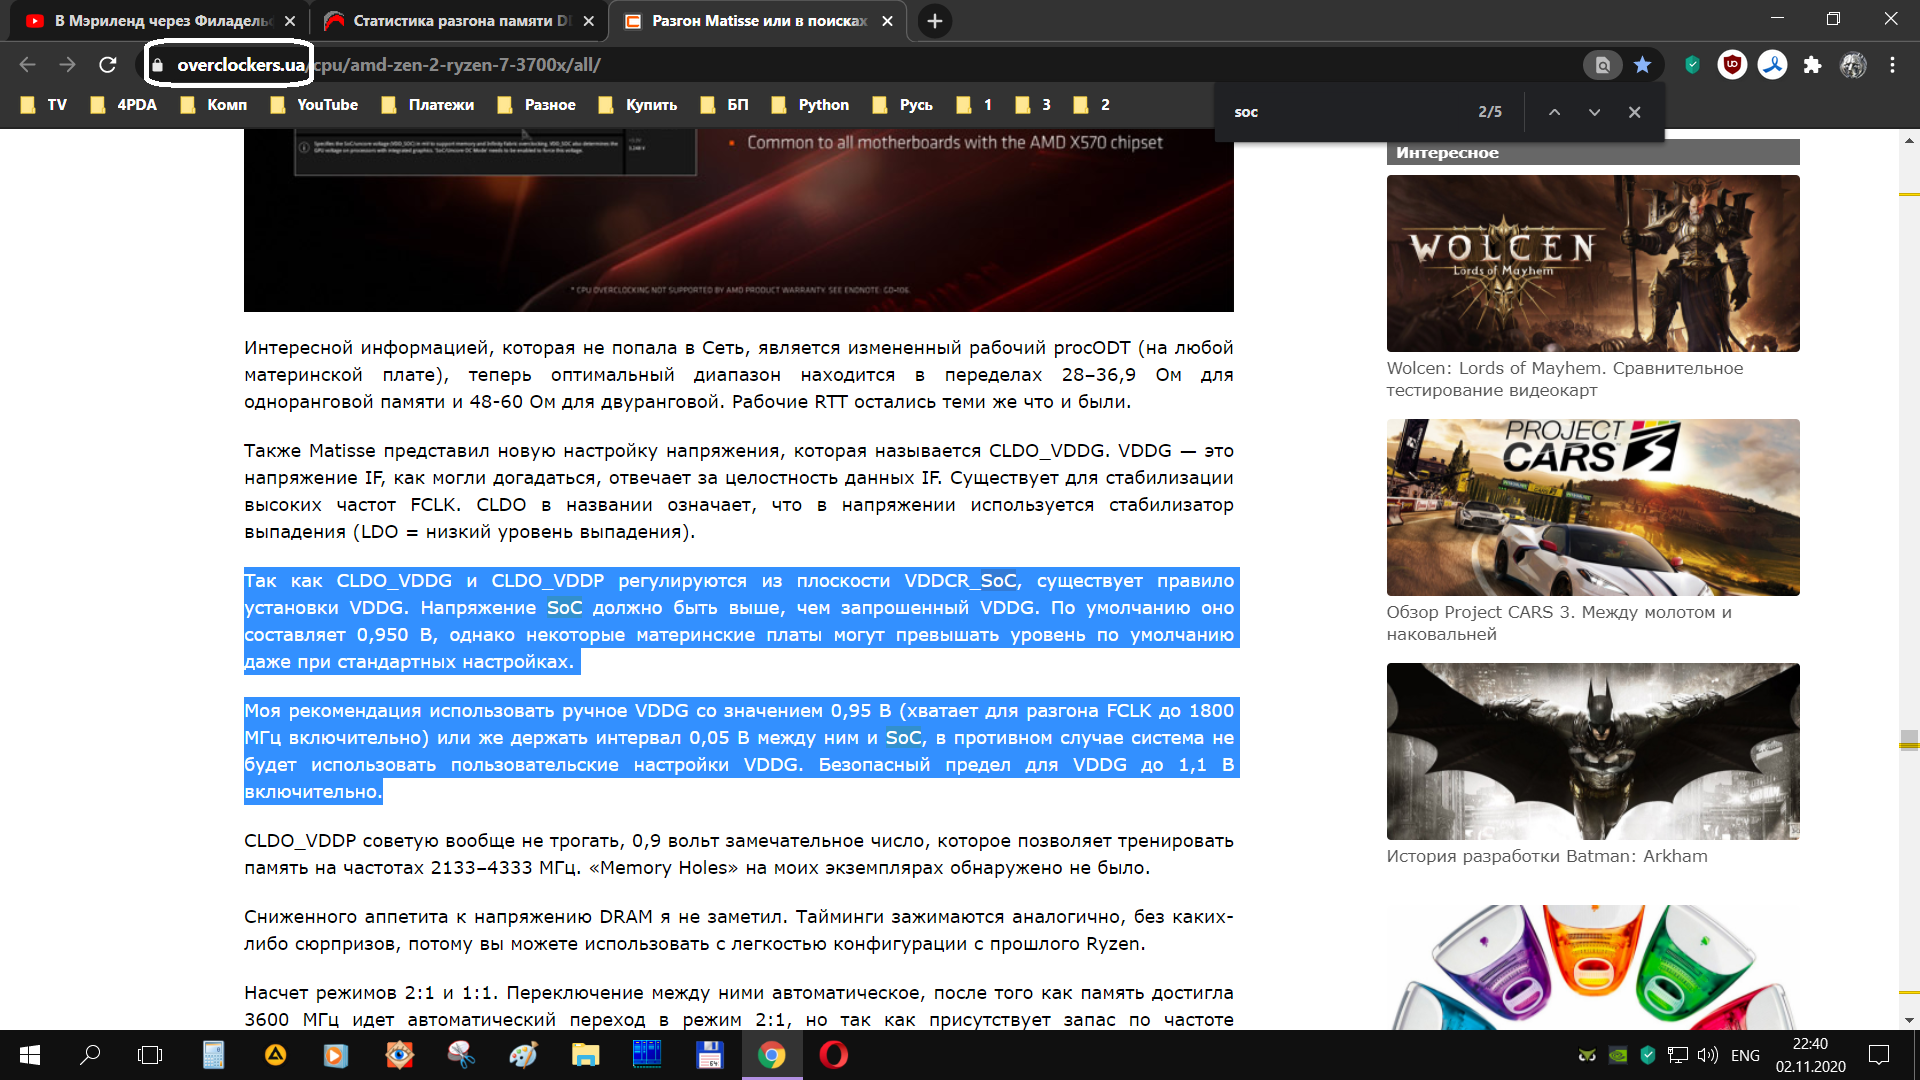Screen dimensions: 1920x1080
Task: Reload the page with the refresh icon
Action: [x=108, y=65]
